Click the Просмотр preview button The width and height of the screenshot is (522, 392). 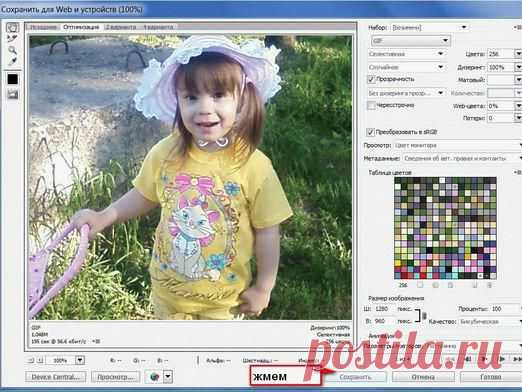pos(116,377)
